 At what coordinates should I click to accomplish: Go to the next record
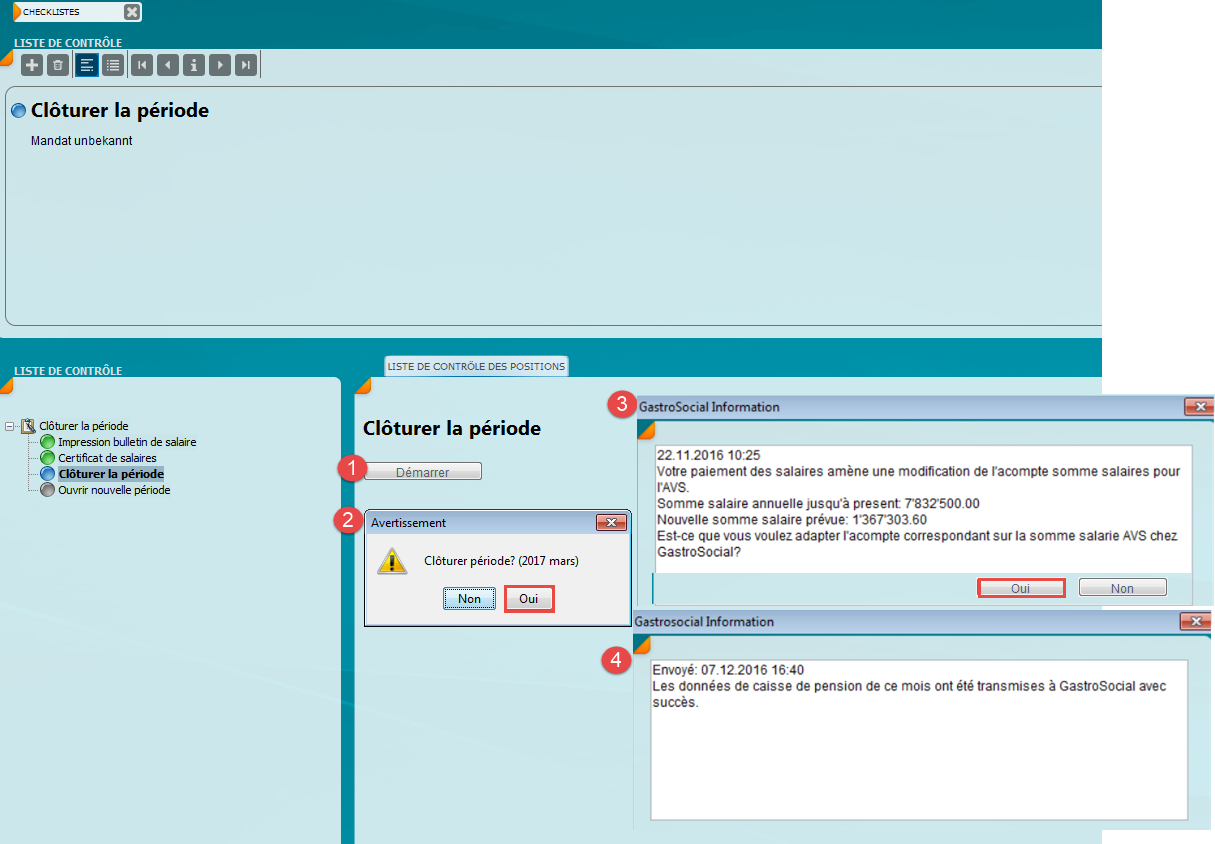[220, 66]
